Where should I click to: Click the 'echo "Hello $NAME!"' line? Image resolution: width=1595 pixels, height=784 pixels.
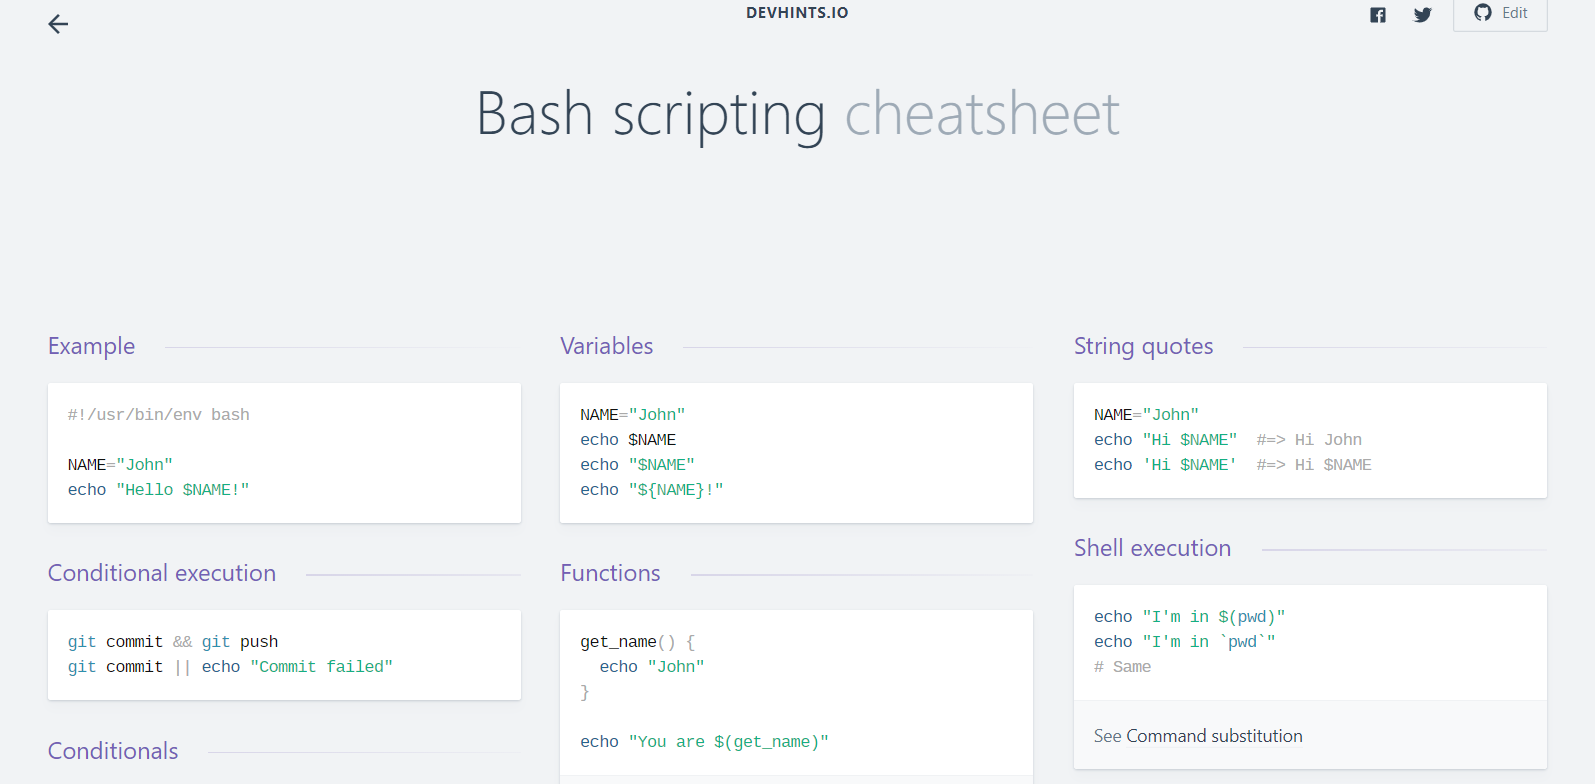tap(158, 490)
